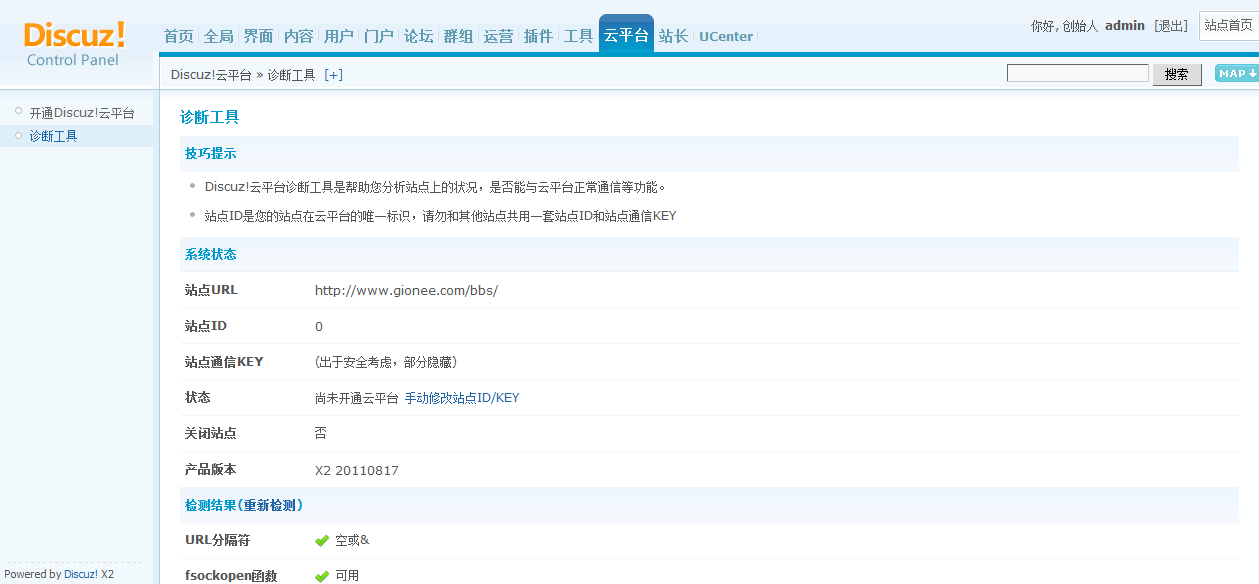Click the Discuz! Control Panel logo
Image resolution: width=1259 pixels, height=584 pixels.
click(x=75, y=45)
